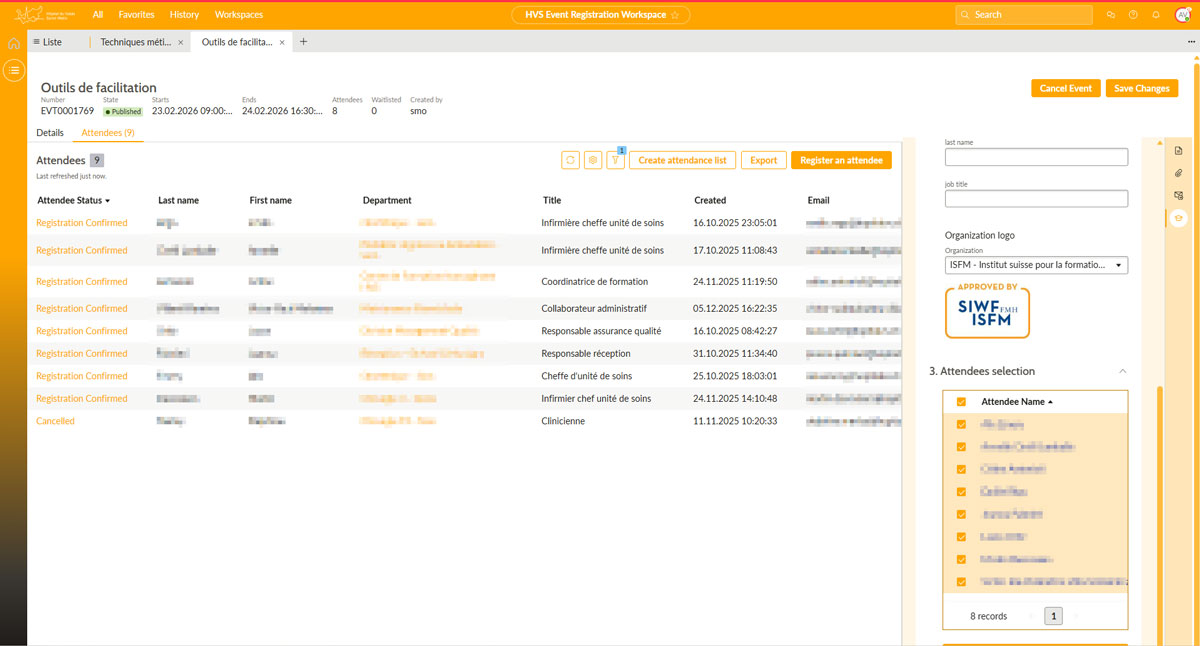
Task: Open the attachments paperclip in side panel
Action: [1179, 174]
